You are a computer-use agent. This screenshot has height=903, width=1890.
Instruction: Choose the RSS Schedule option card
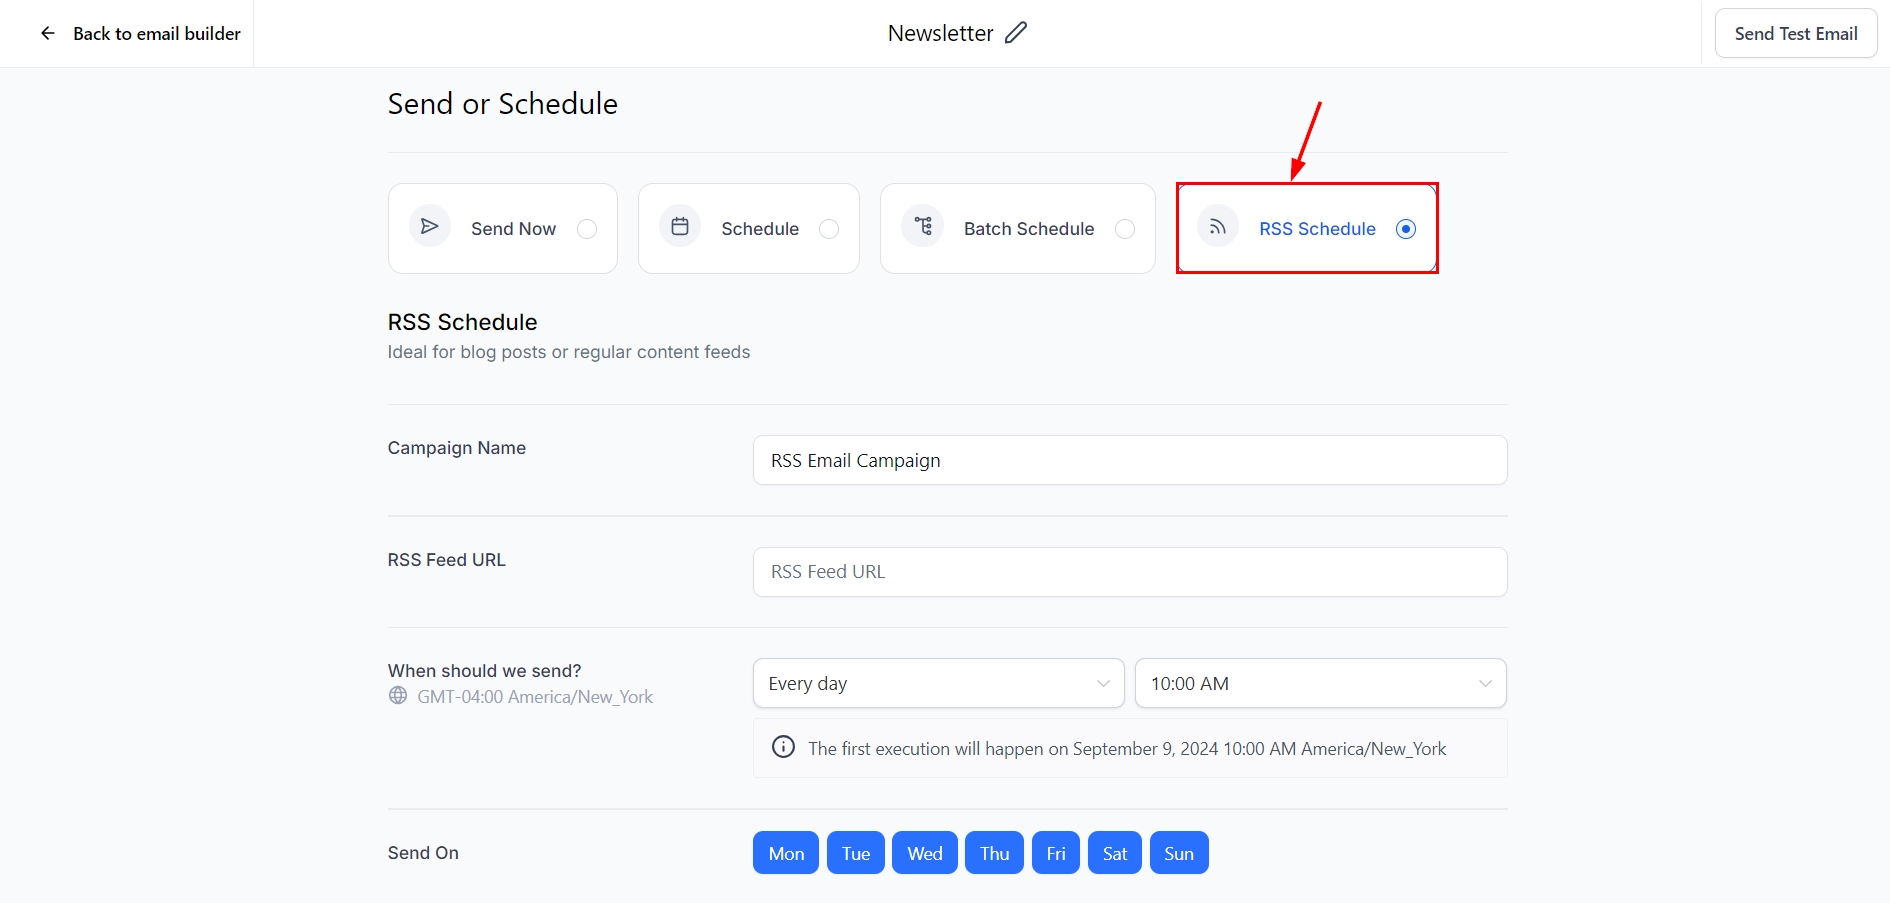1306,228
